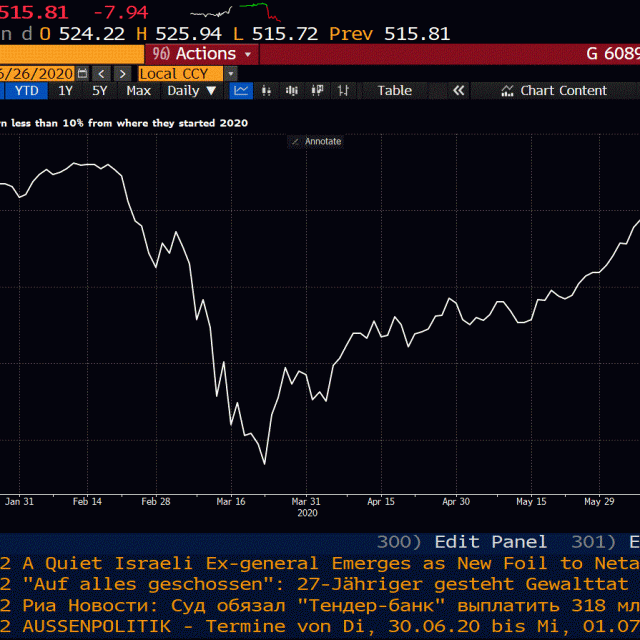640x640 pixels.
Task: Select the line chart type icon
Action: click(241, 91)
